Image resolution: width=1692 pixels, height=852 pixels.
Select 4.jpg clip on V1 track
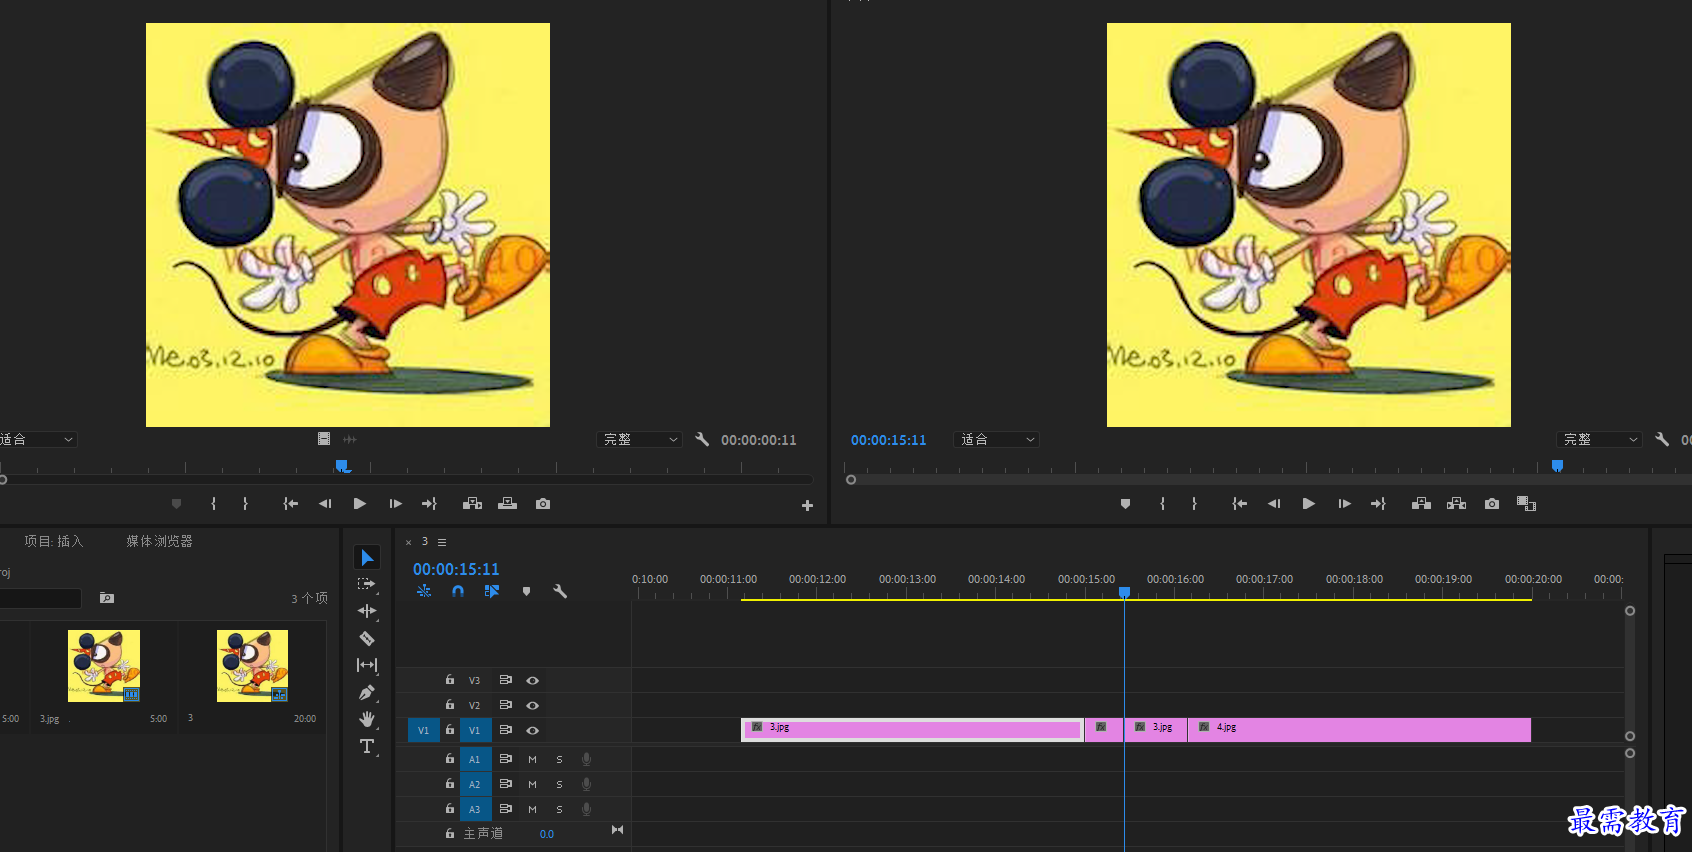(1359, 730)
